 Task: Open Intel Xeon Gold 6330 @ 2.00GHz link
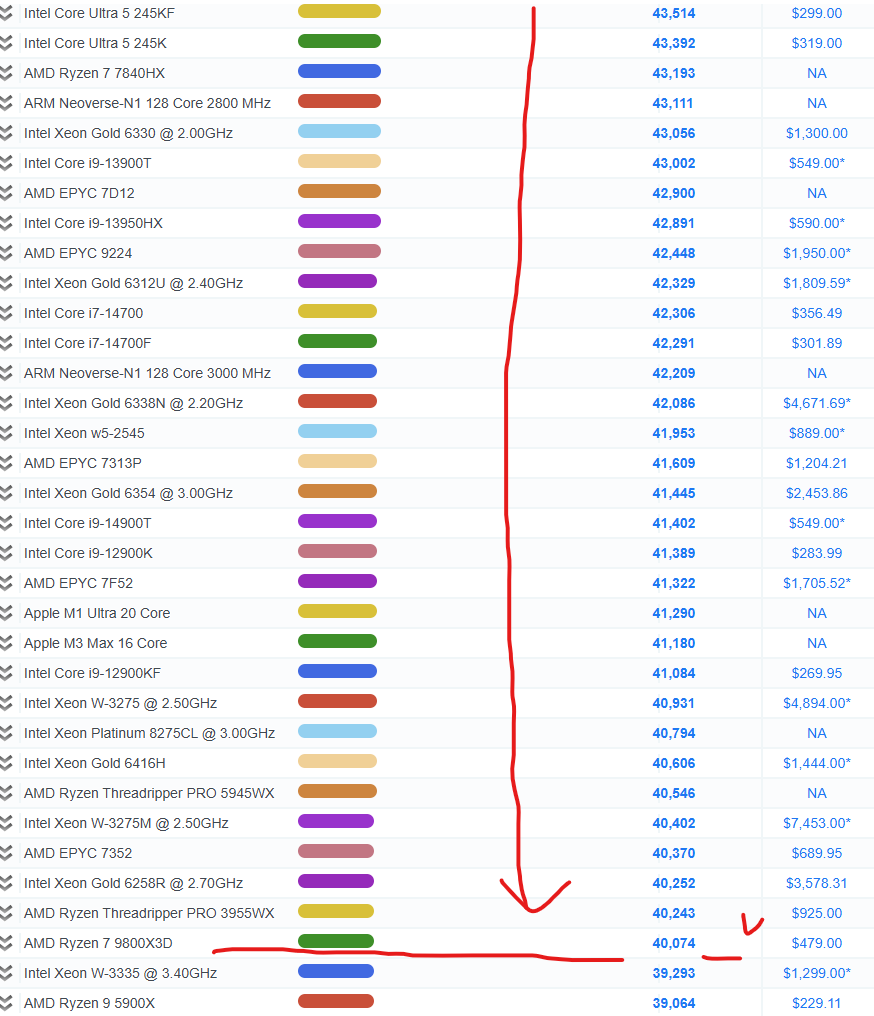pos(128,133)
